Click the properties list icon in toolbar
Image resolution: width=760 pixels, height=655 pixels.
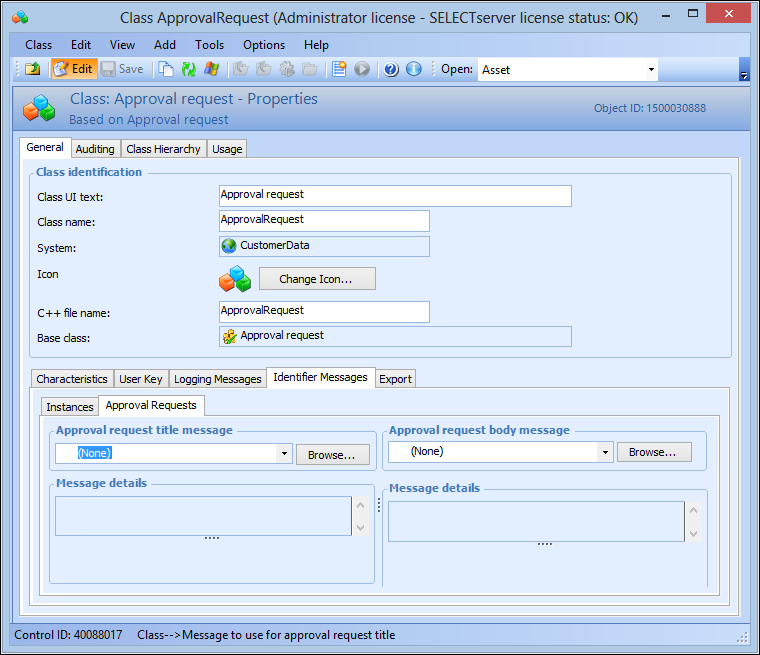[x=339, y=69]
